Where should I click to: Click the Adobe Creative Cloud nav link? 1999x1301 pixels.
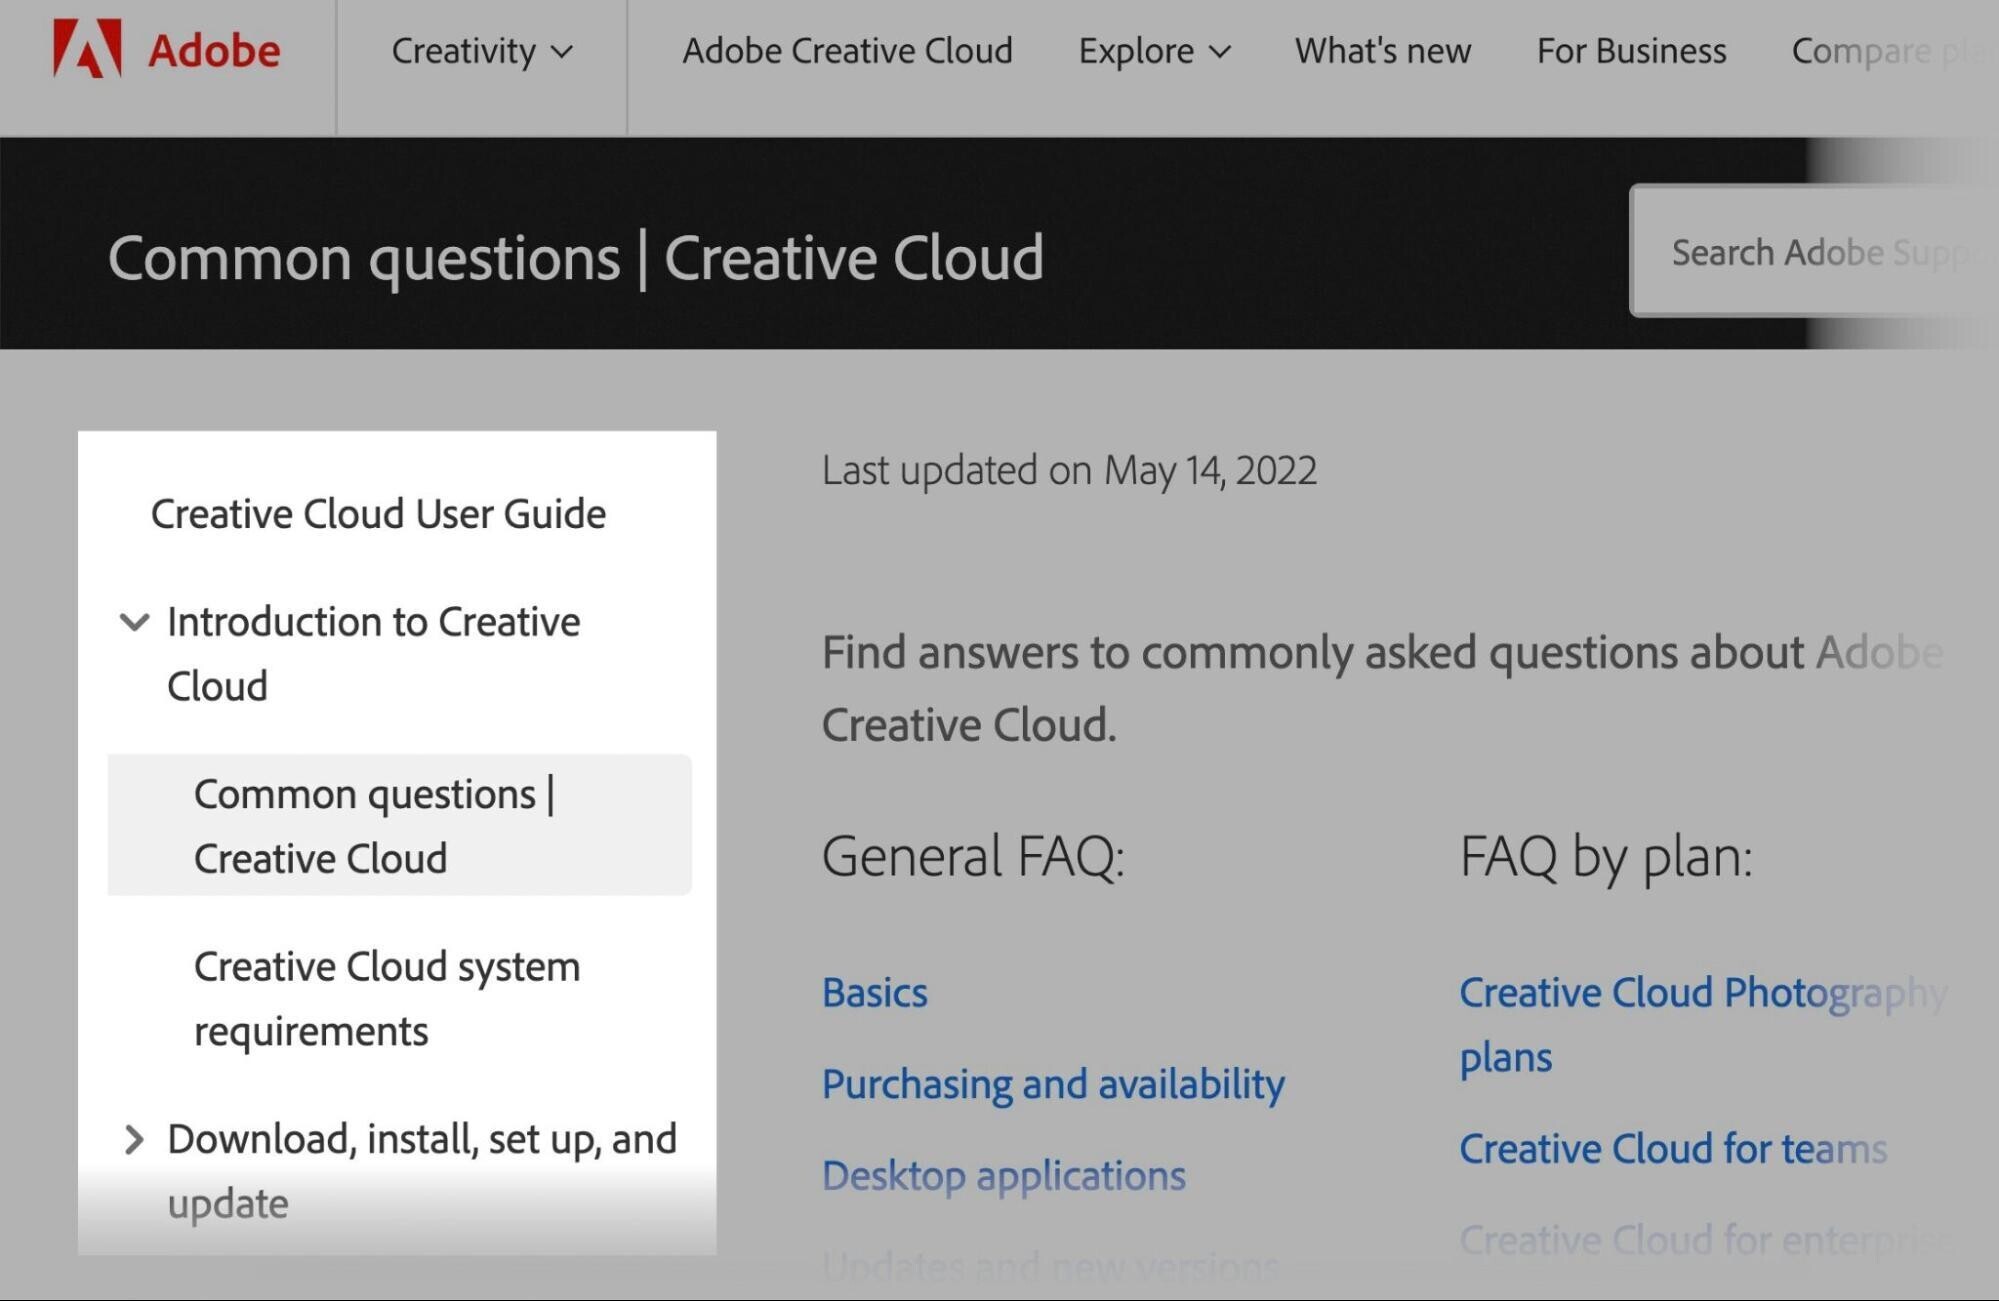click(845, 51)
